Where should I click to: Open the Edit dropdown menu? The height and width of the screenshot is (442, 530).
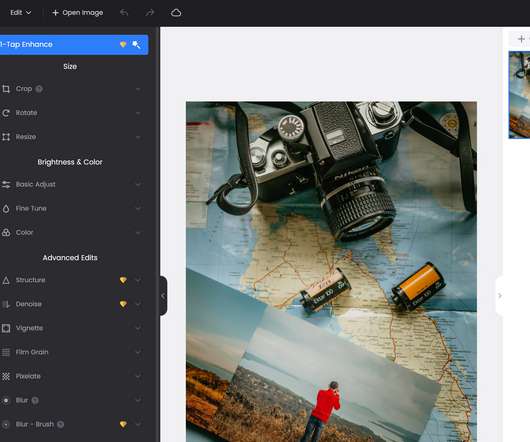[21, 13]
